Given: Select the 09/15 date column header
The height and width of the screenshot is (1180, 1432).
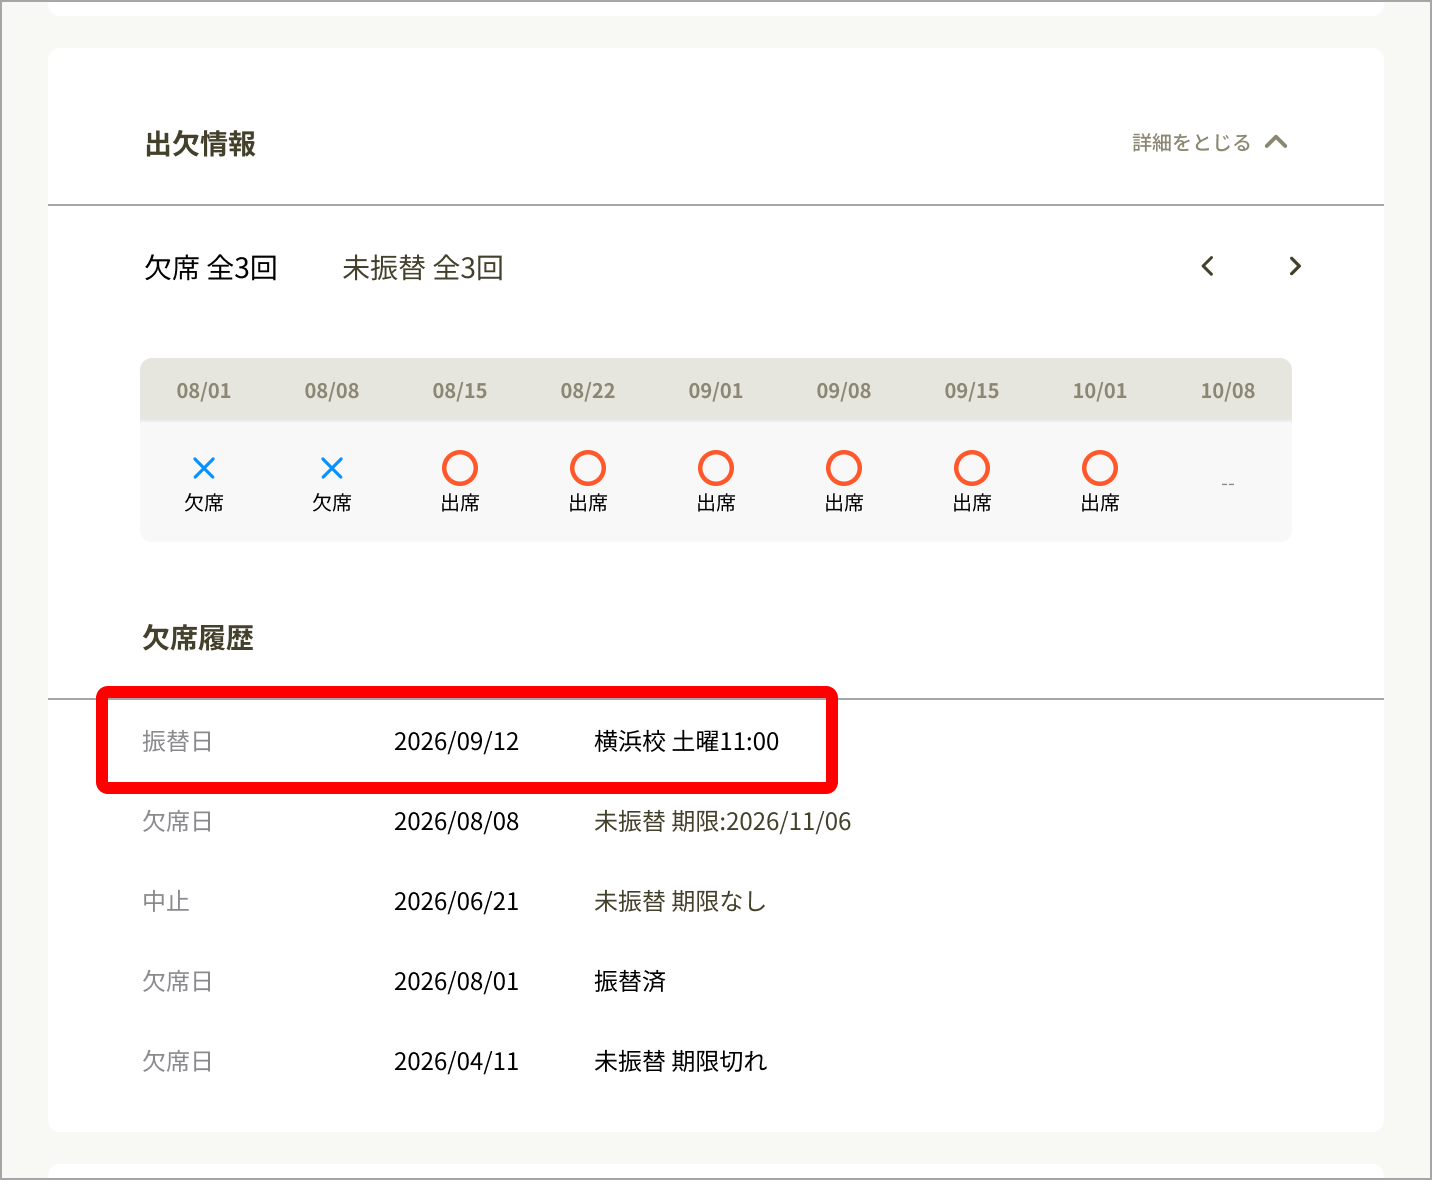Looking at the screenshot, I should tap(972, 391).
